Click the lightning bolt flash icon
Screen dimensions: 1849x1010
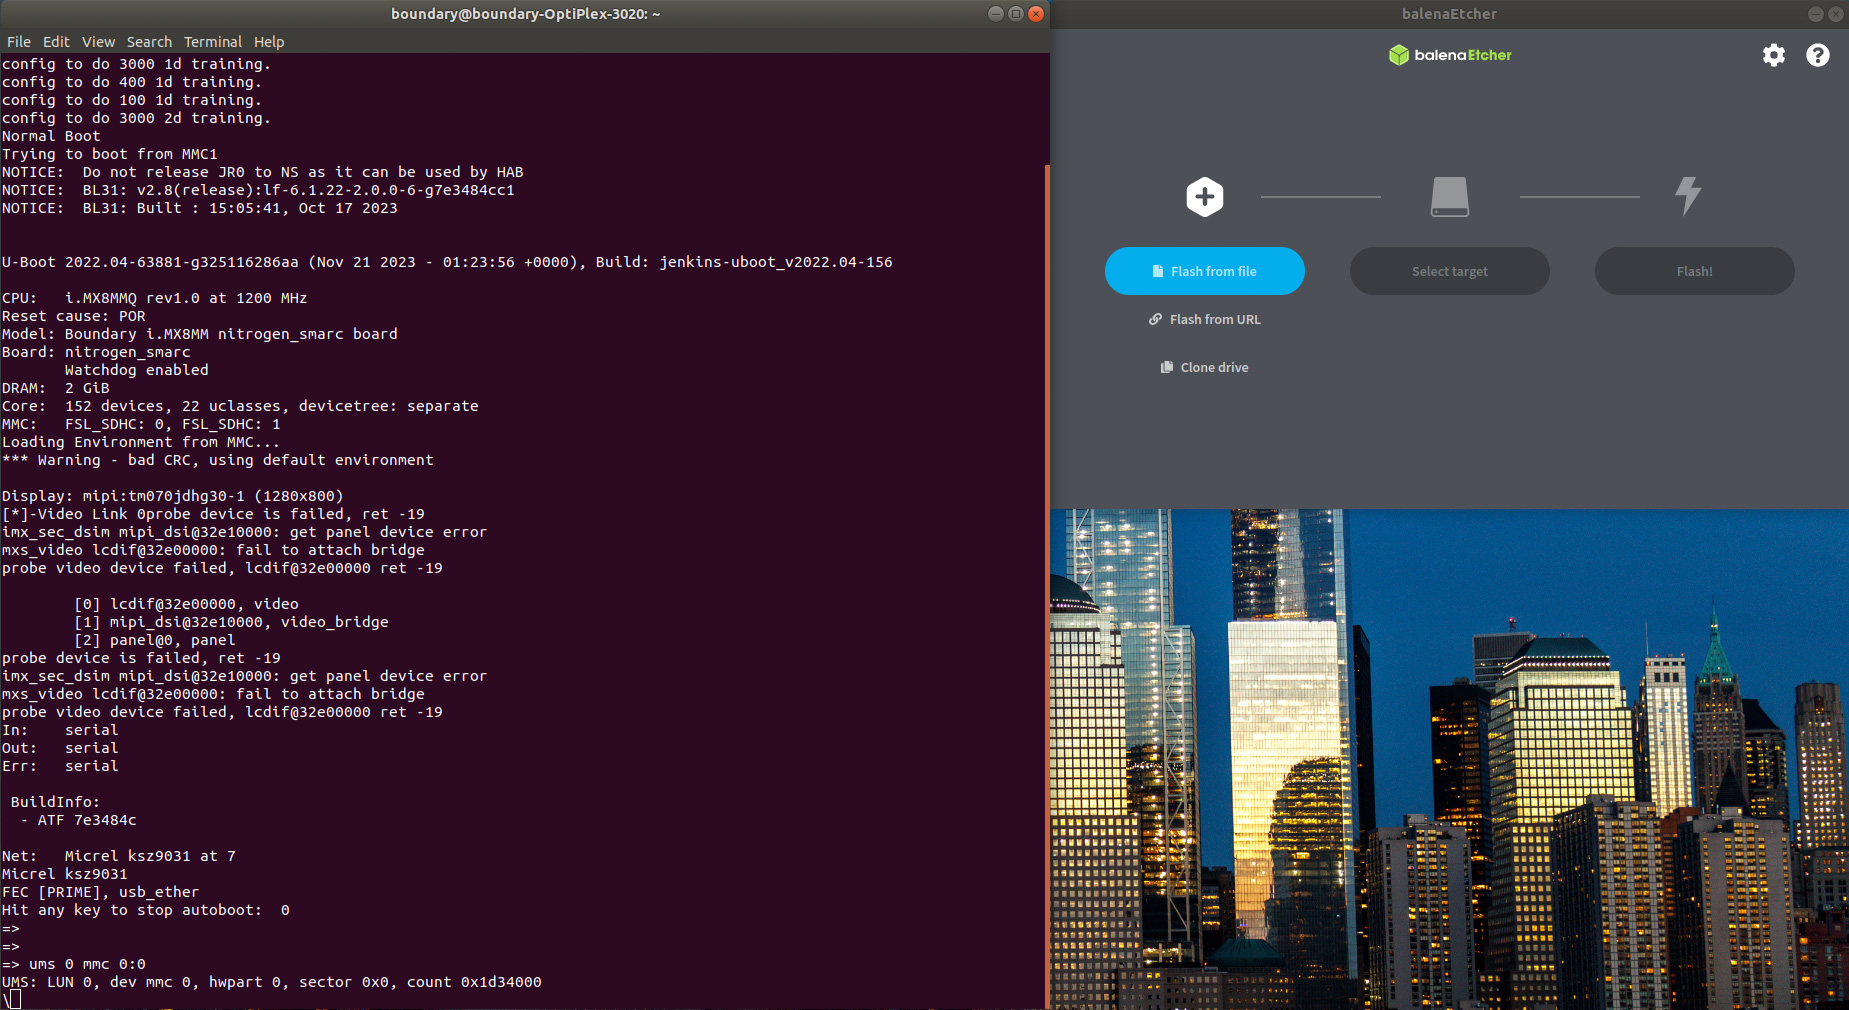point(1688,196)
